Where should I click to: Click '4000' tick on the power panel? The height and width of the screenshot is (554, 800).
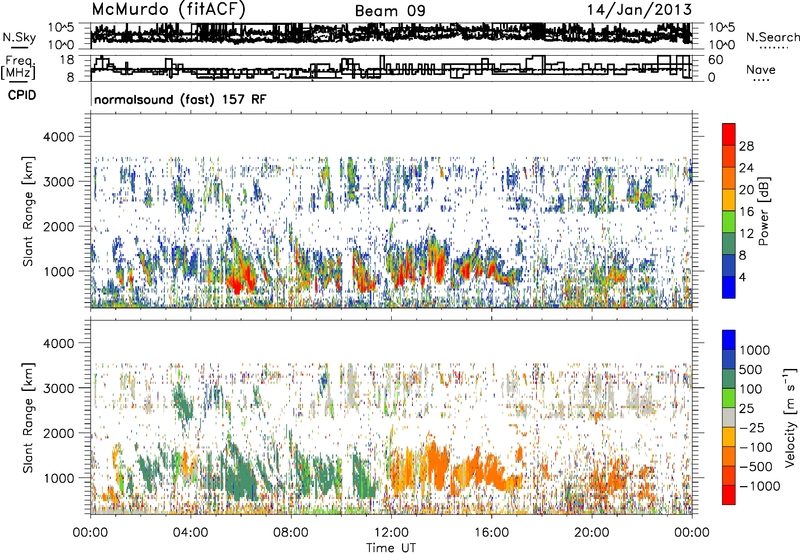pyautogui.click(x=60, y=137)
